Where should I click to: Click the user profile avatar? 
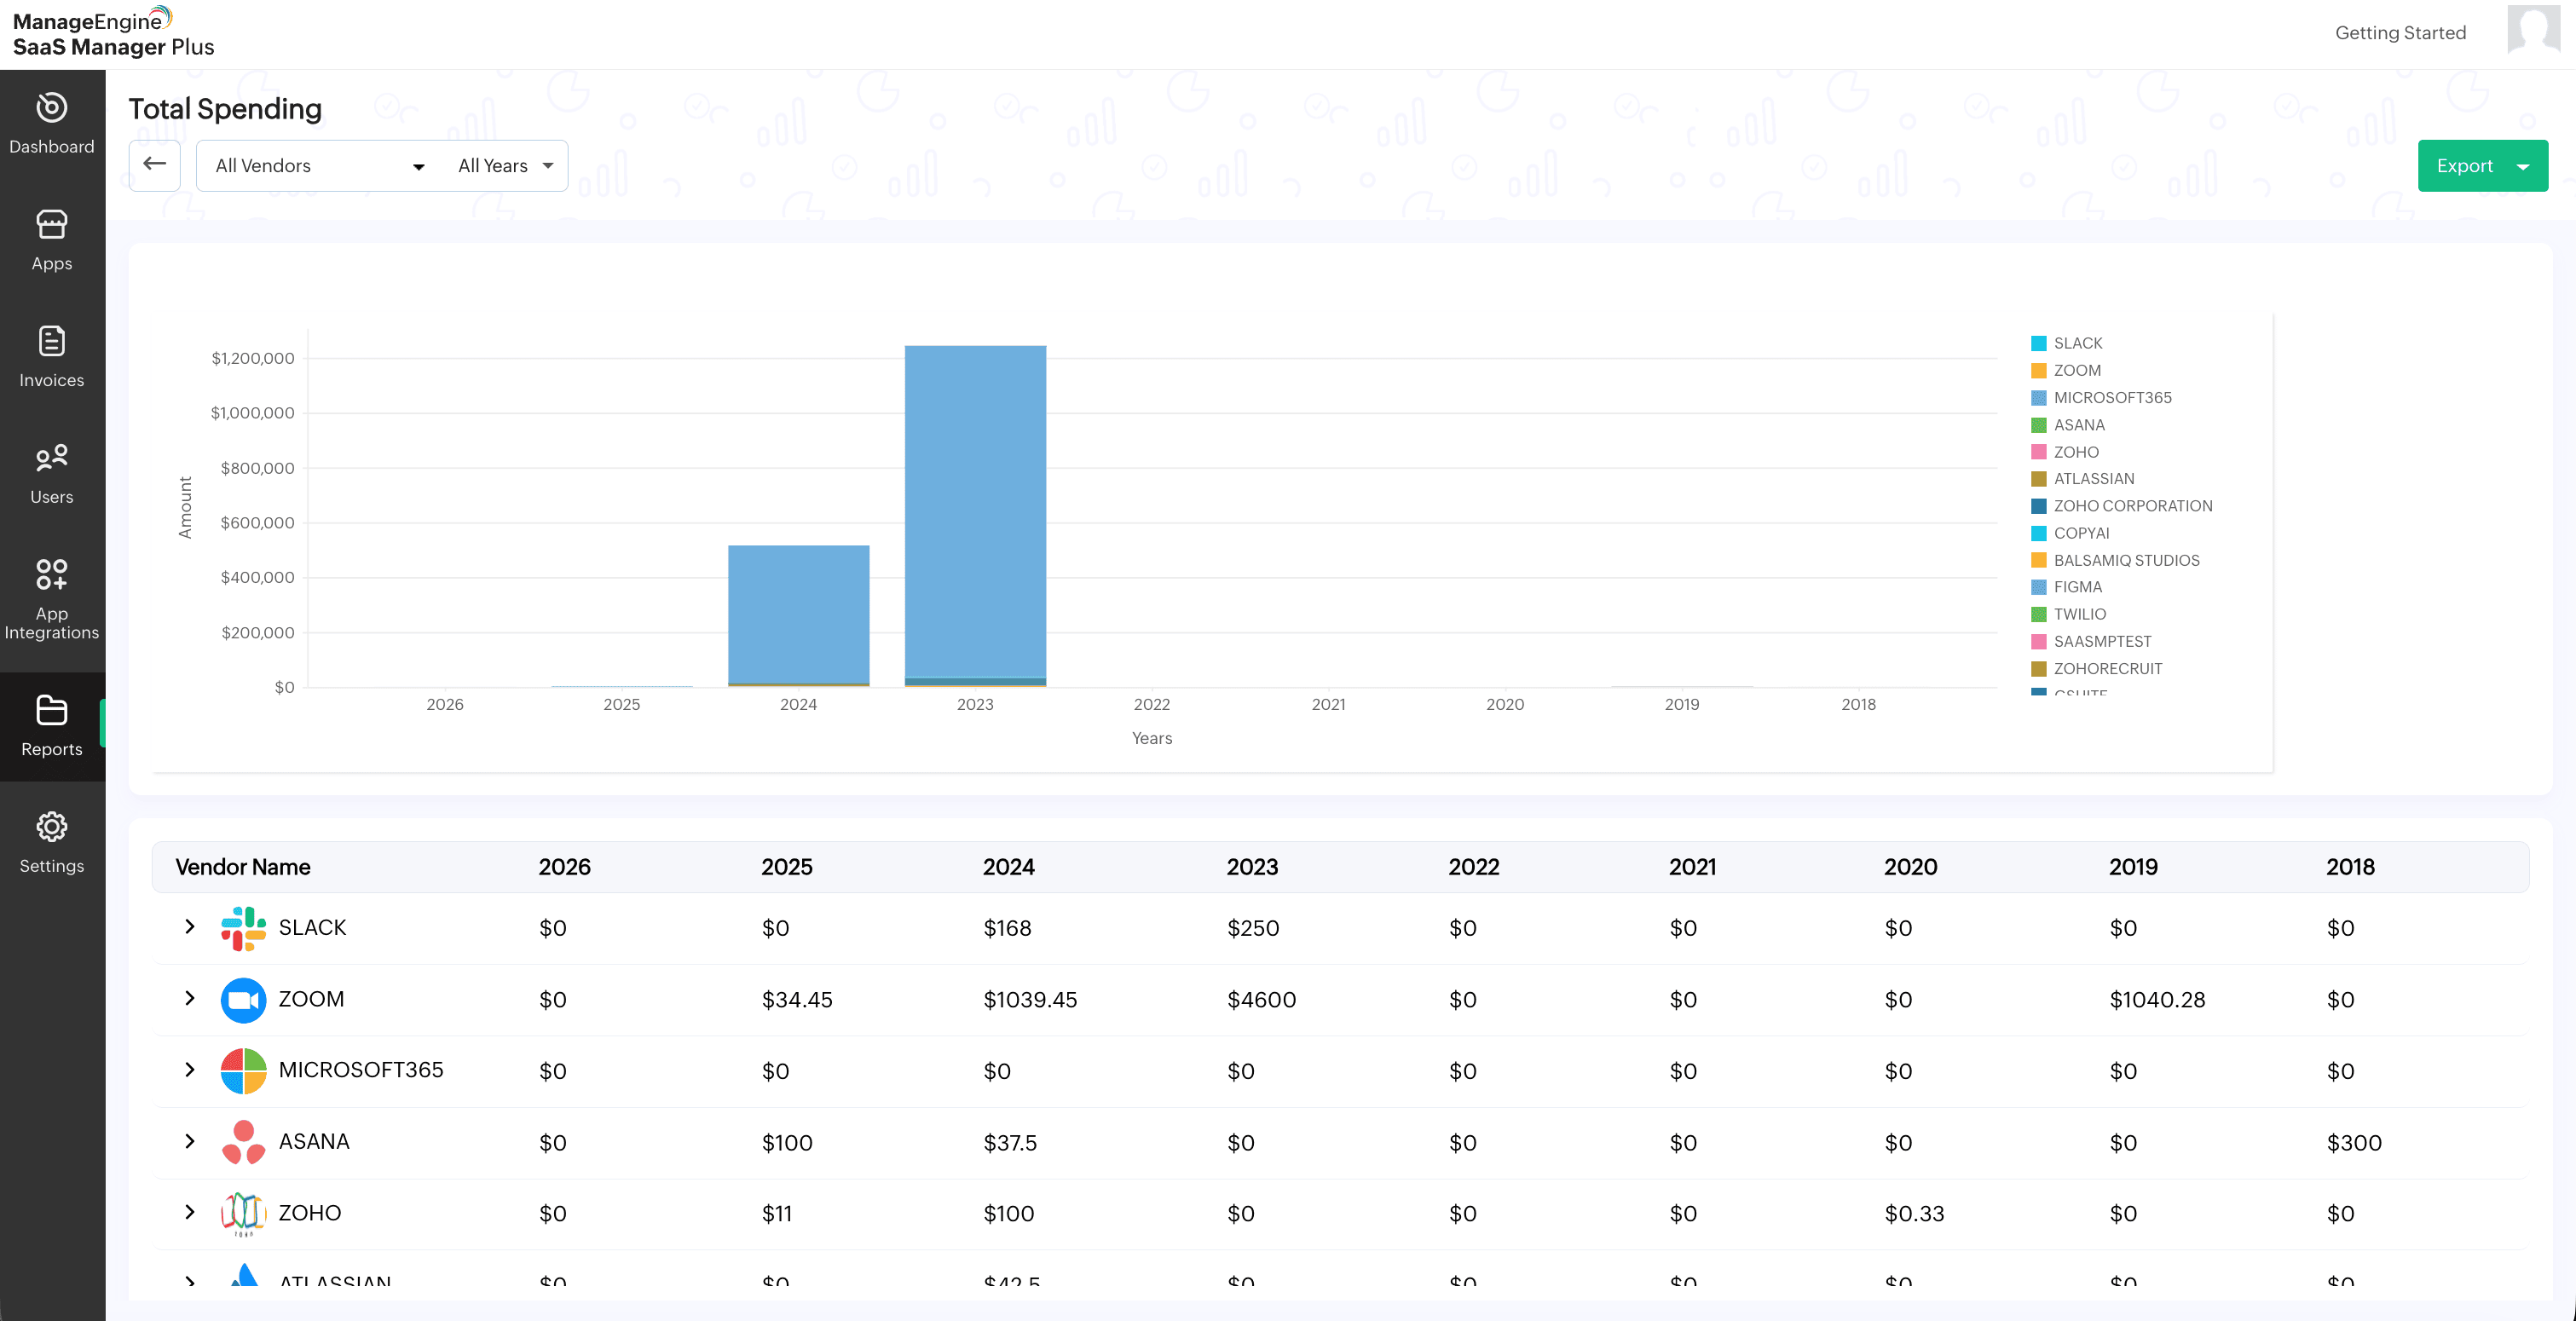tap(2533, 30)
